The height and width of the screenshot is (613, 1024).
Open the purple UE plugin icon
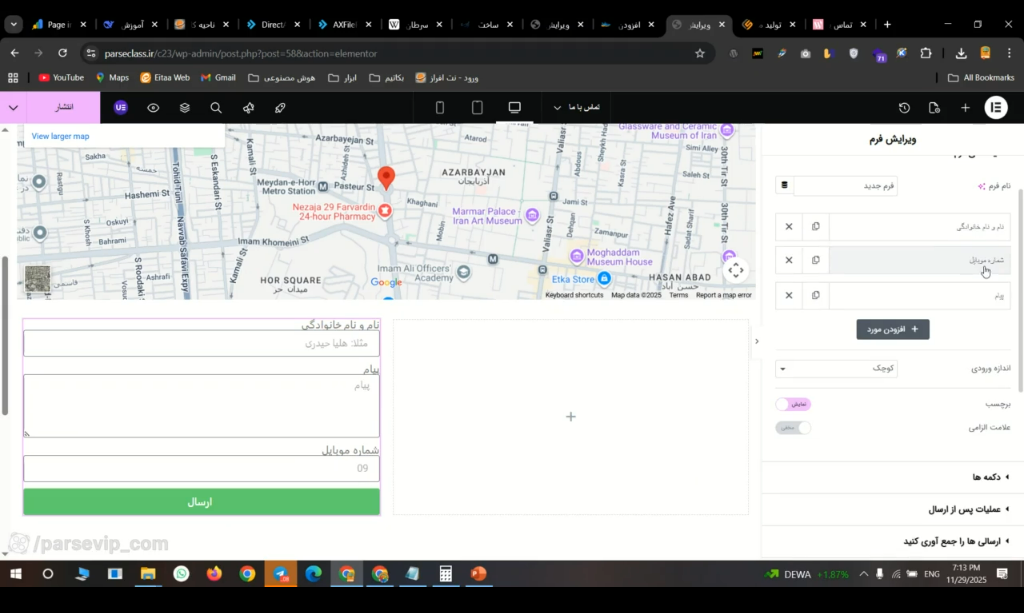(x=121, y=108)
